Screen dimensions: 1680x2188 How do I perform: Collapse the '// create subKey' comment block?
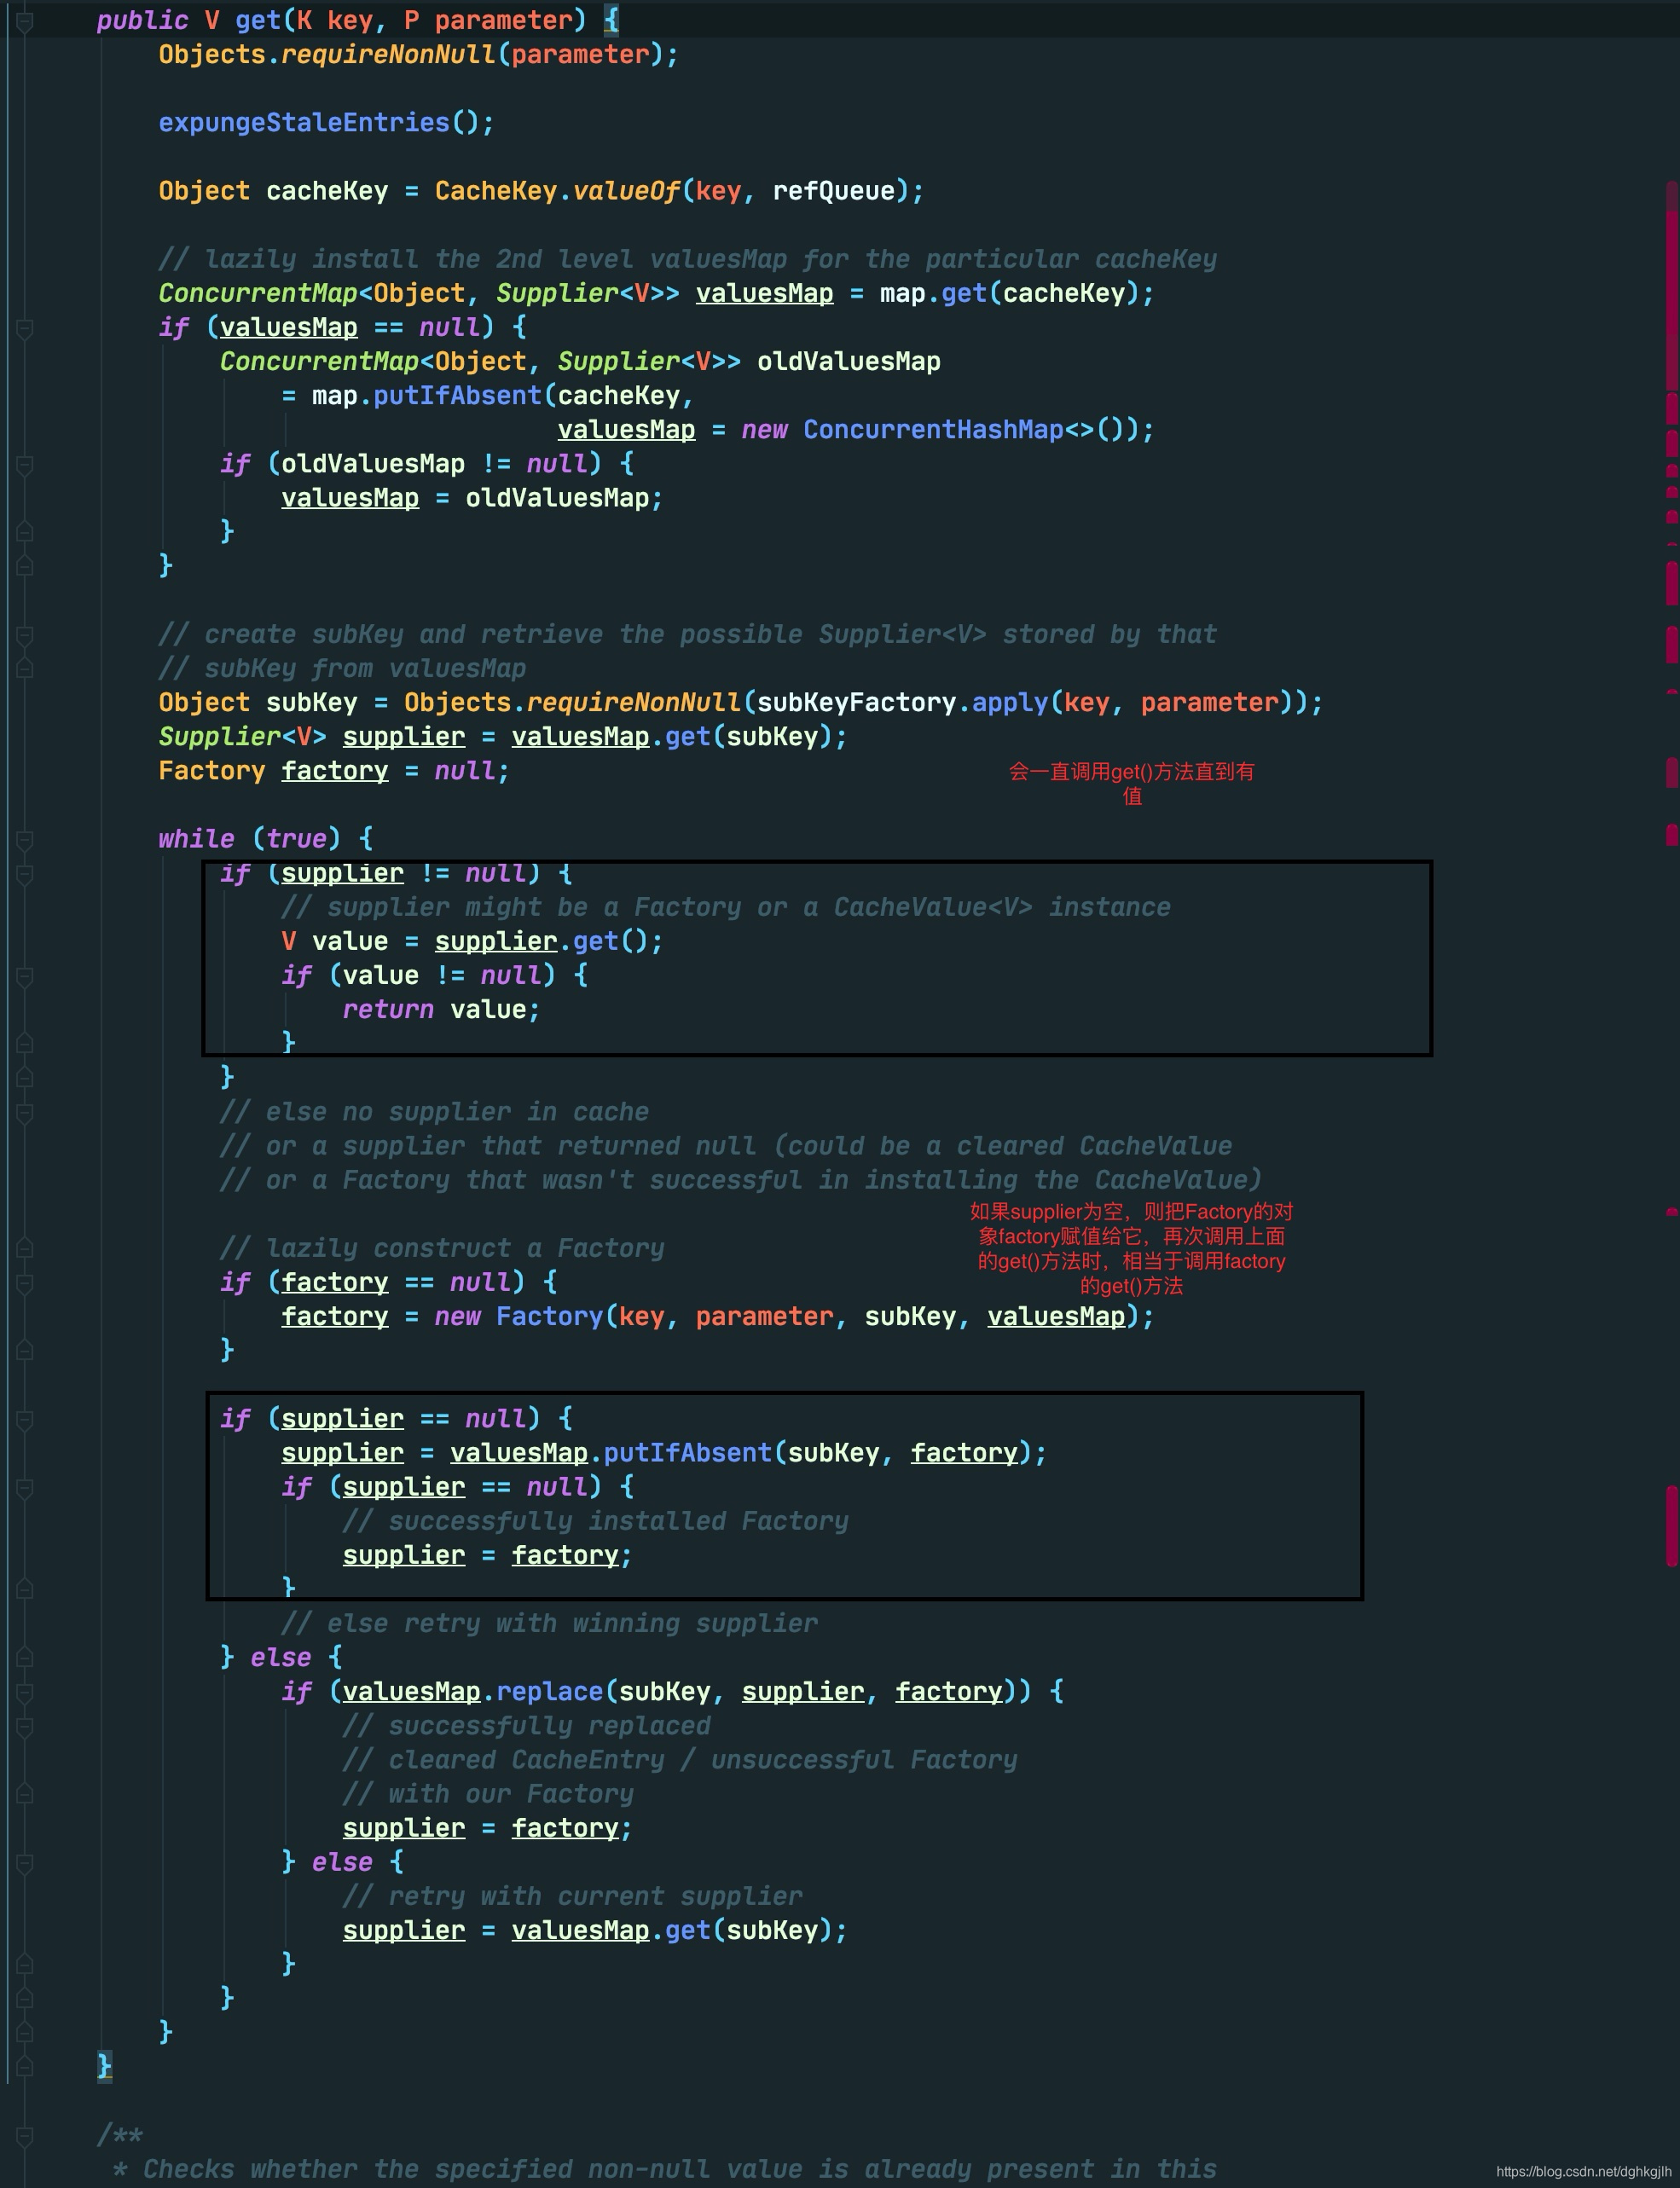point(25,635)
